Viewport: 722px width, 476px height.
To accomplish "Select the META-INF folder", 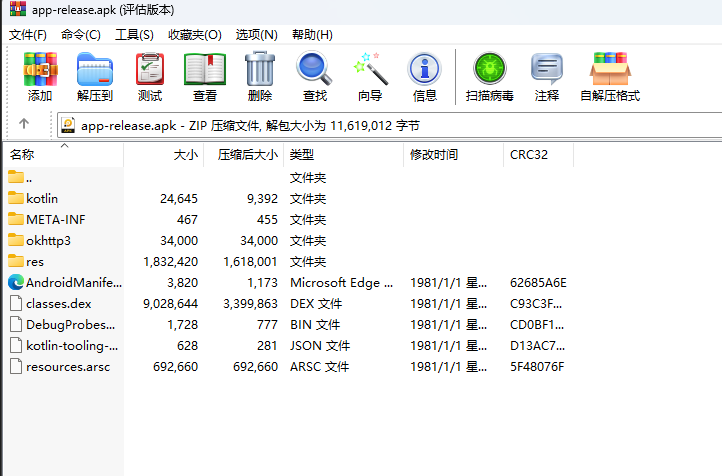I will (54, 219).
